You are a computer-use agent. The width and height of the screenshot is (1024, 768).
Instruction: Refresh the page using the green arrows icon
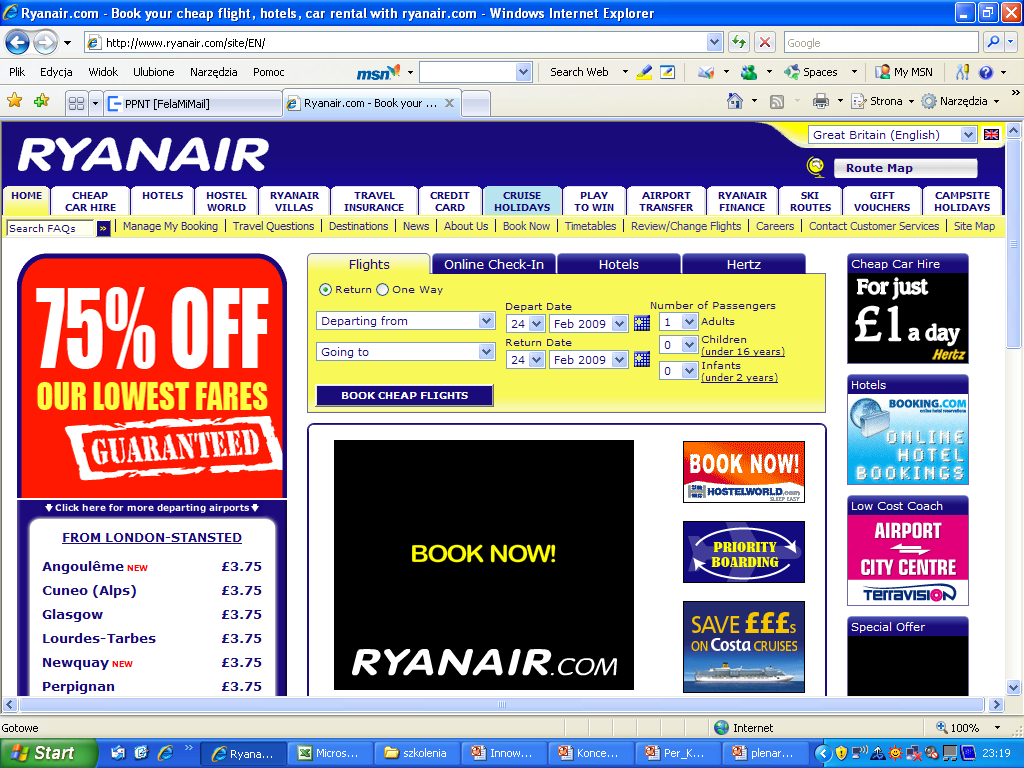tap(739, 42)
